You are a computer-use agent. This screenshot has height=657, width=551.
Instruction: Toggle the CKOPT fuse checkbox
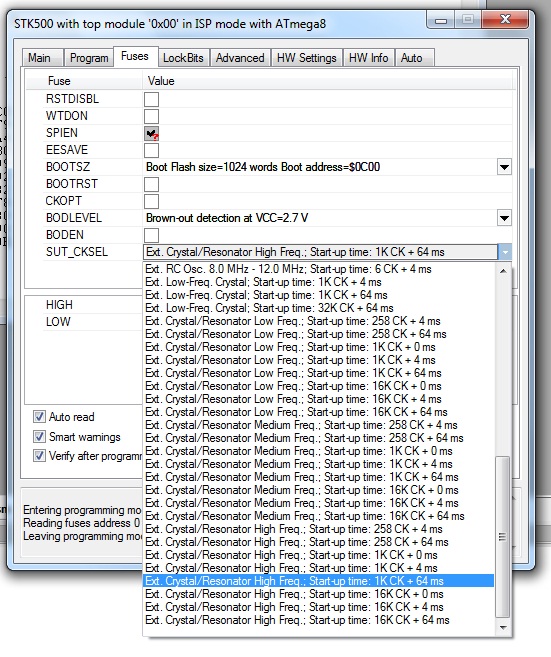pos(152,201)
